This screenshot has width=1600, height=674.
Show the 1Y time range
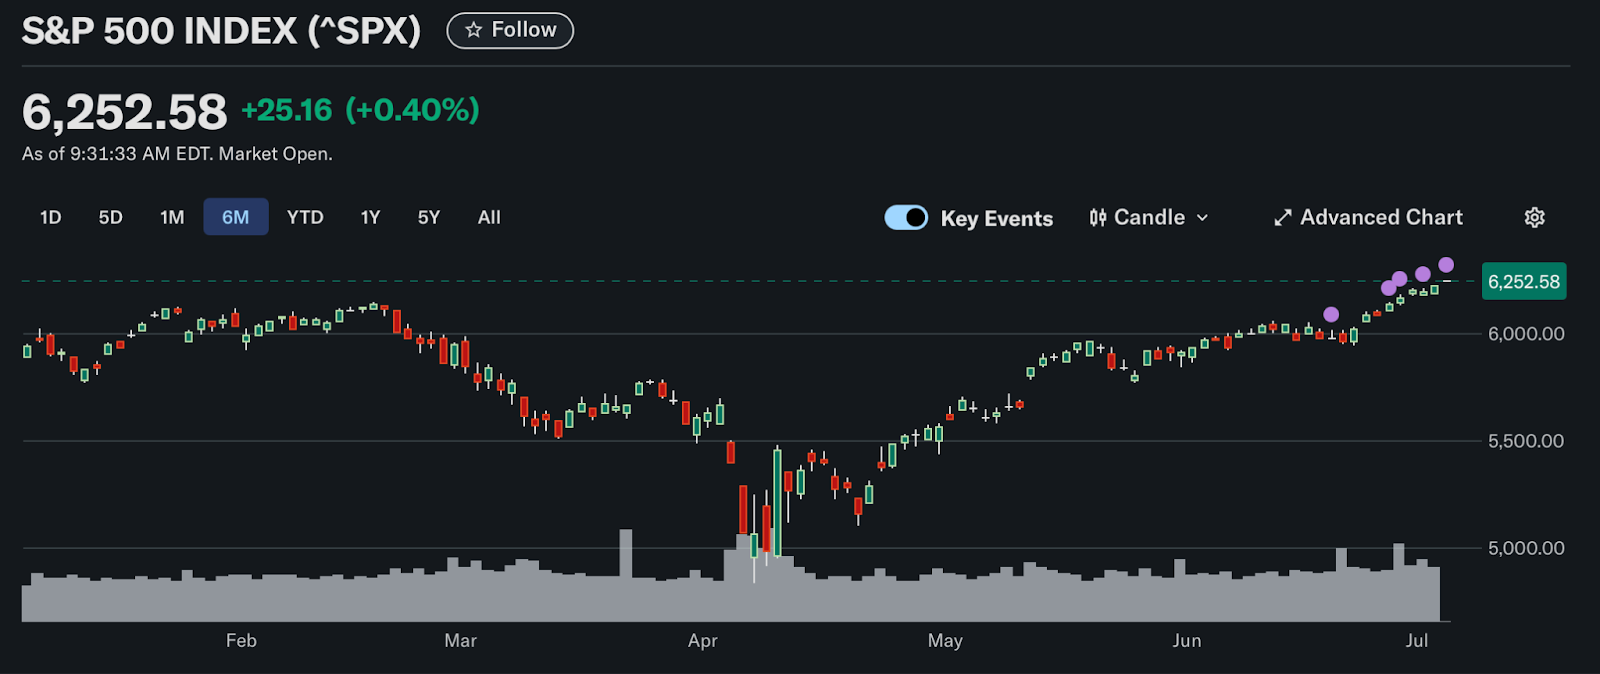pyautogui.click(x=371, y=217)
